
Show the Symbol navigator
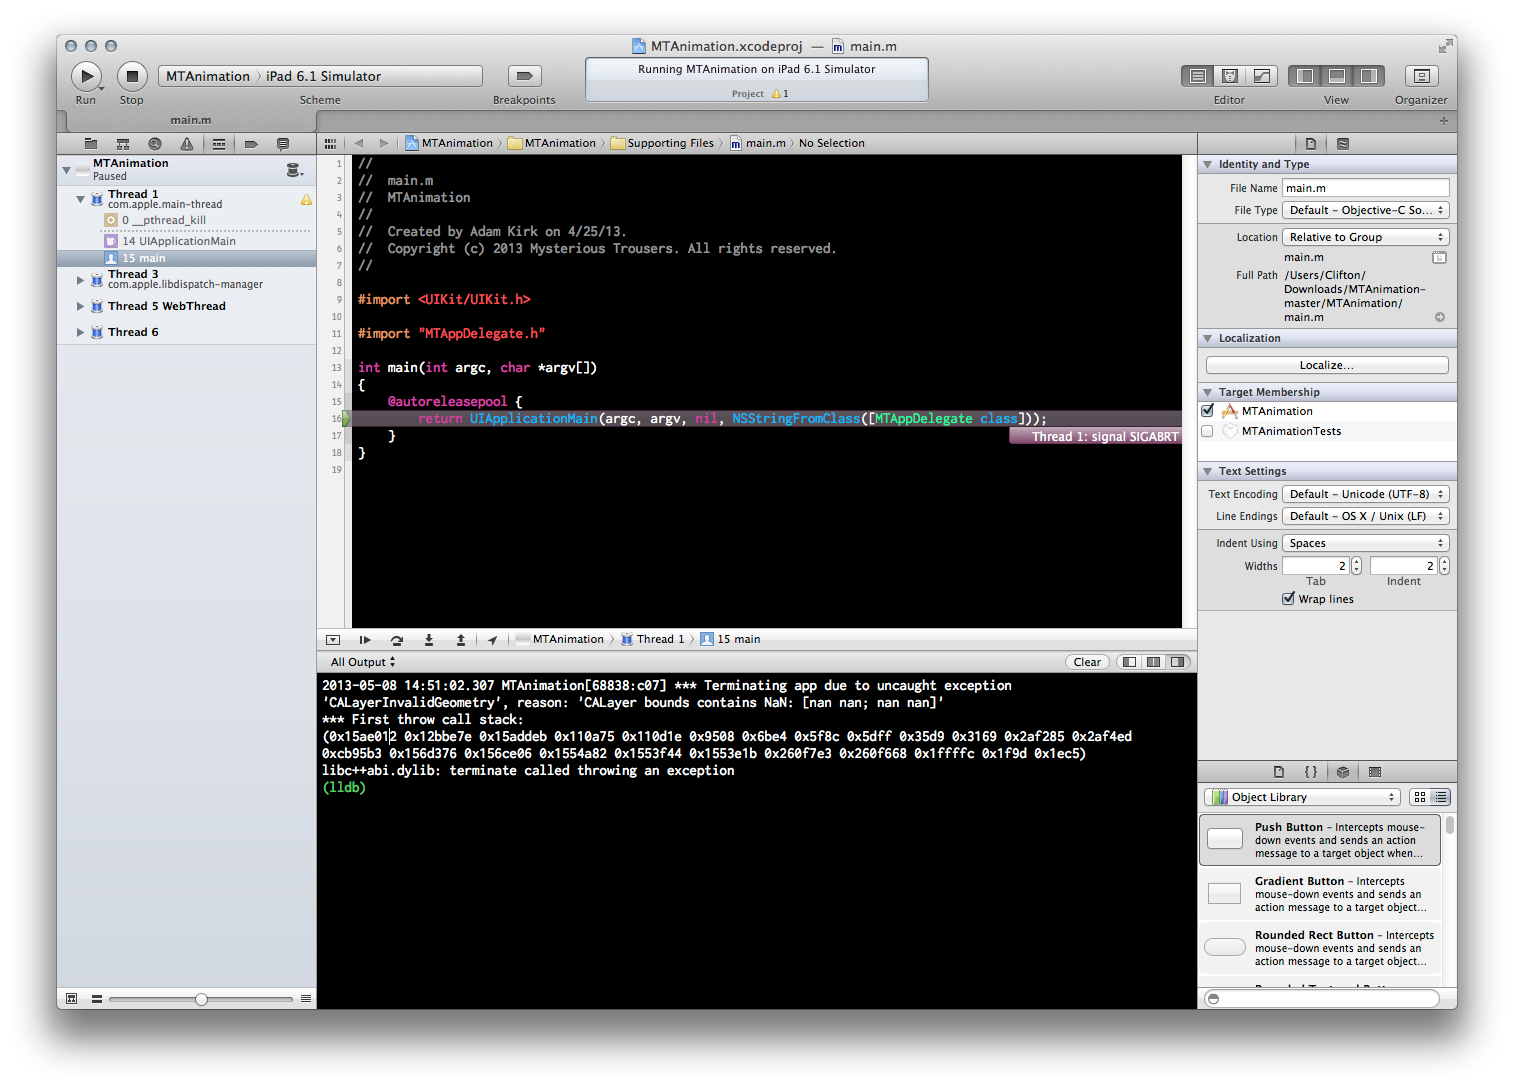tap(123, 144)
